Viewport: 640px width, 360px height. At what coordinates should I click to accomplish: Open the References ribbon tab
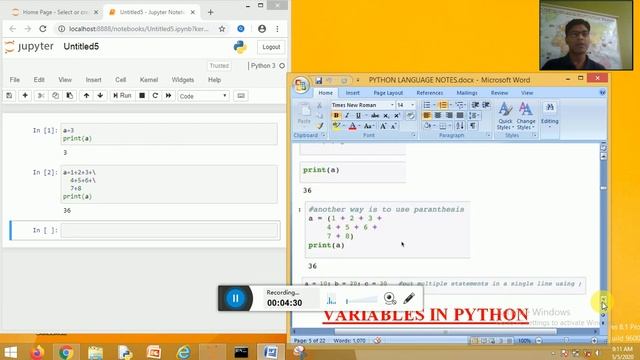click(x=430, y=93)
